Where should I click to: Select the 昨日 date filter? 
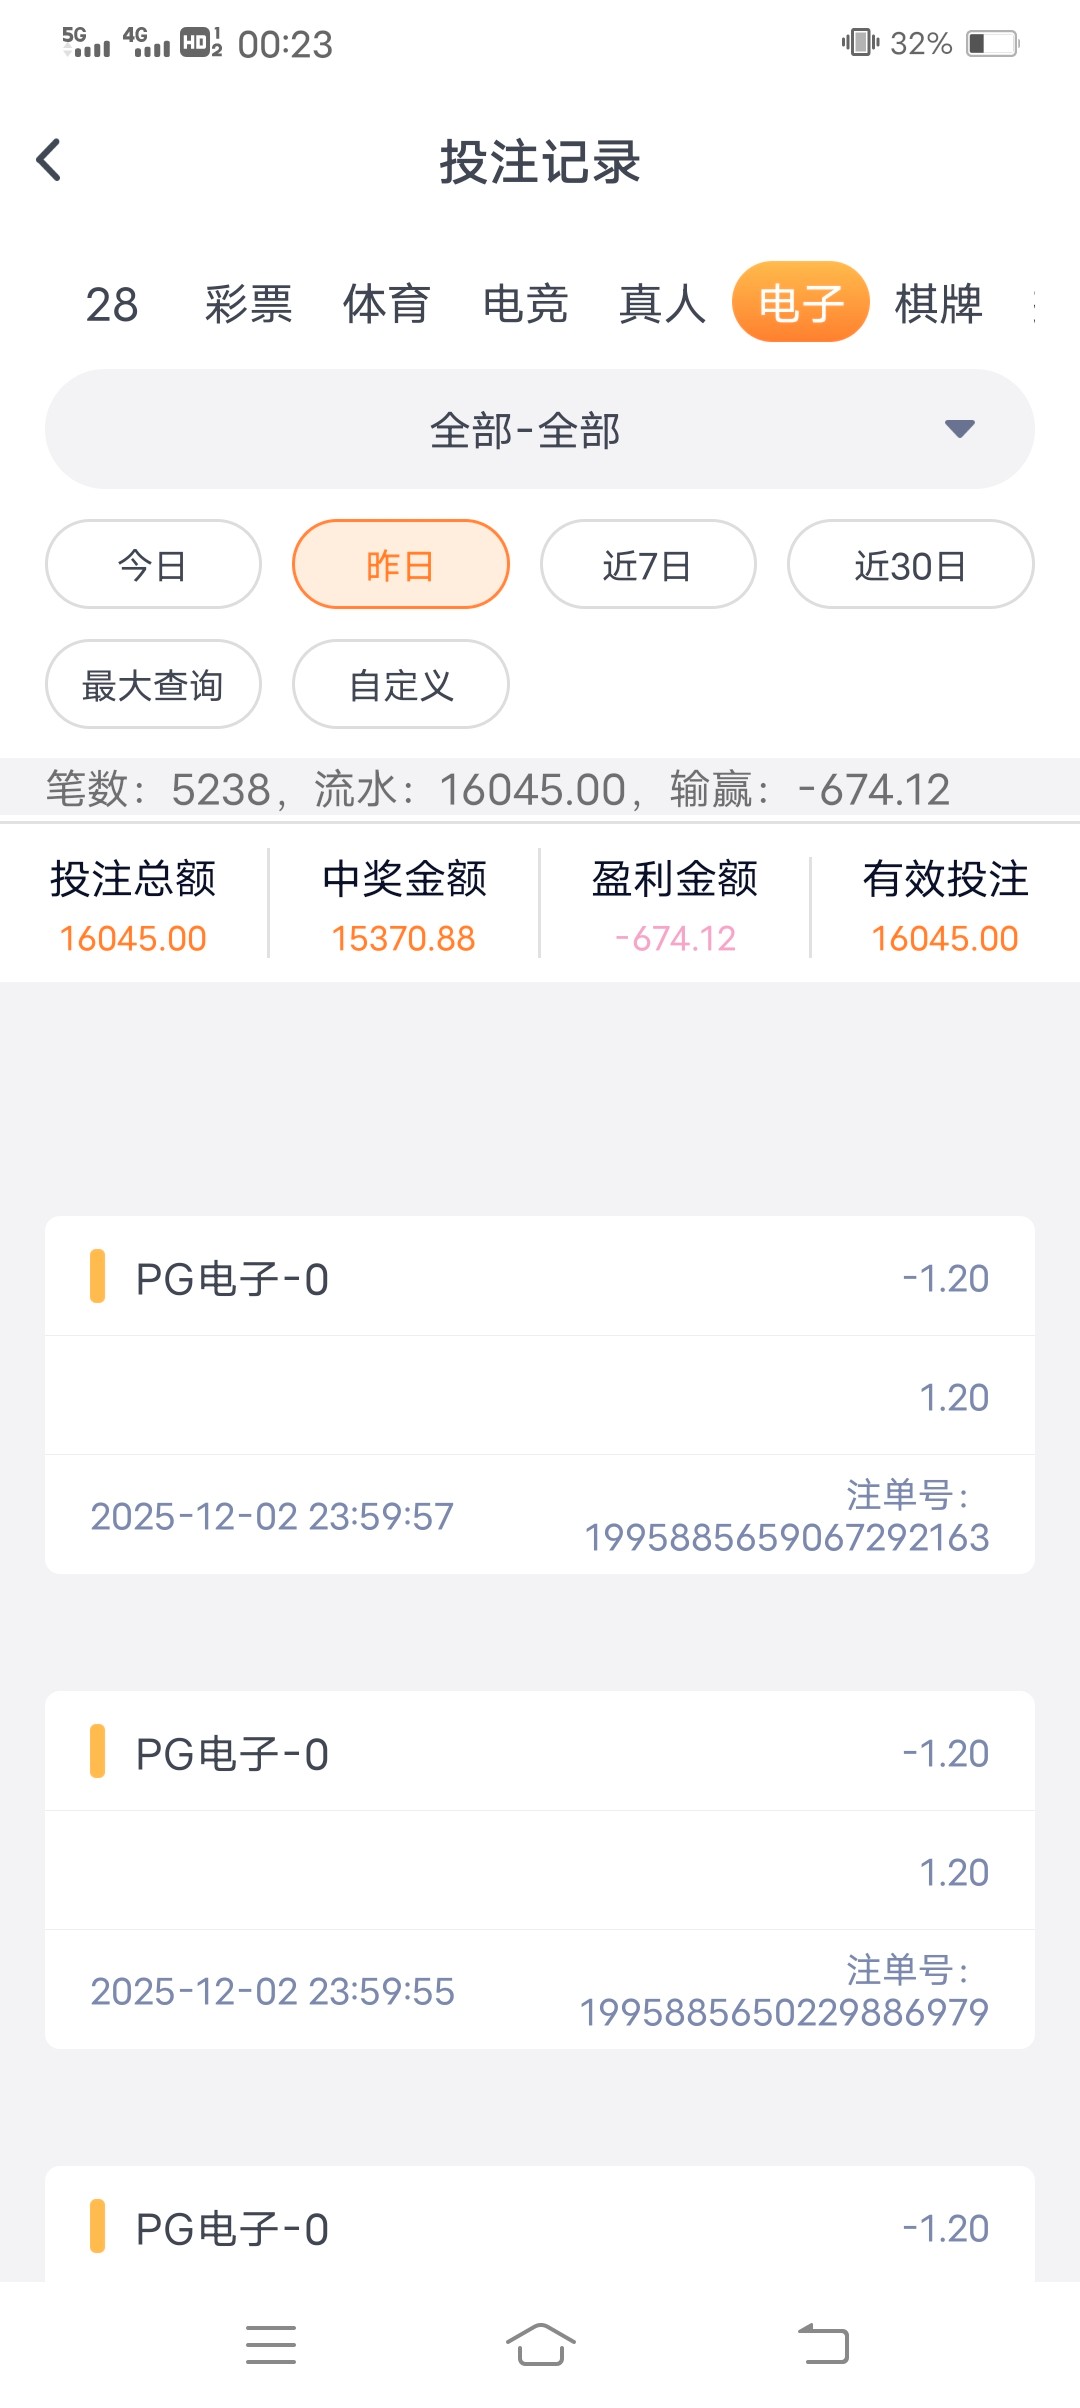point(400,565)
